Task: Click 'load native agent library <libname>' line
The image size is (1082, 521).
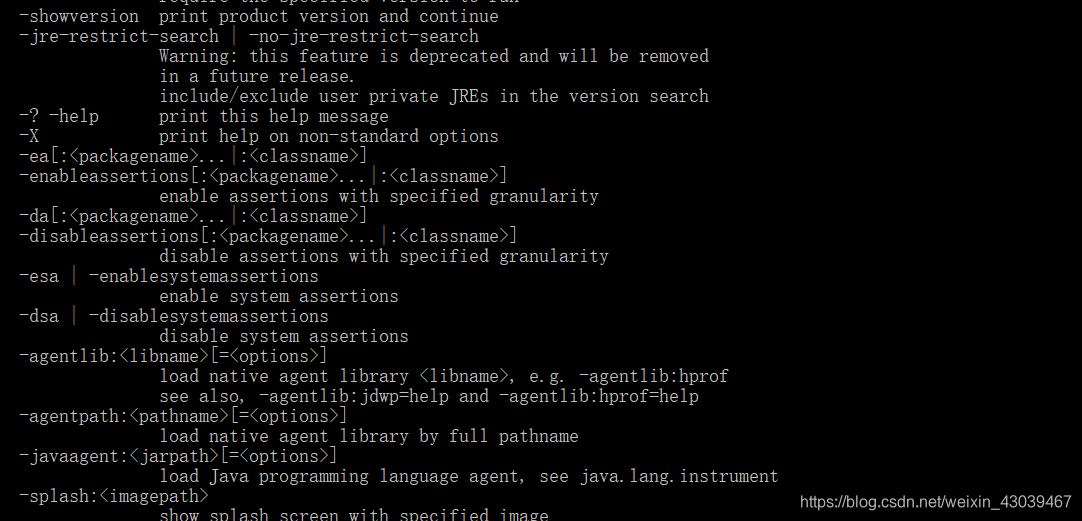Action: (x=444, y=376)
